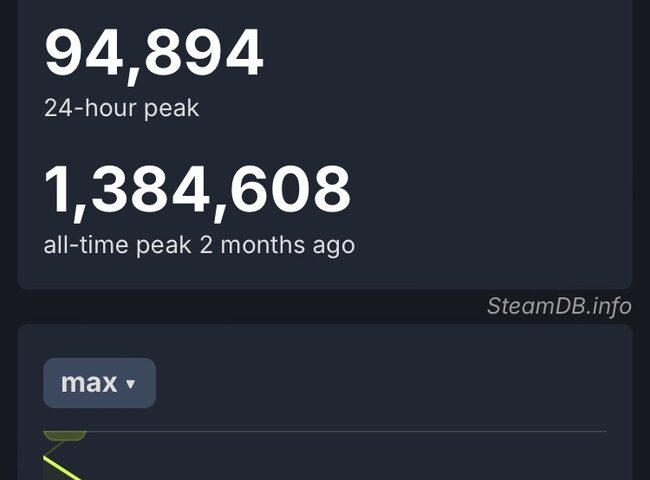The height and width of the screenshot is (480, 650).
Task: Click the small arrow beside max
Action: [131, 384]
